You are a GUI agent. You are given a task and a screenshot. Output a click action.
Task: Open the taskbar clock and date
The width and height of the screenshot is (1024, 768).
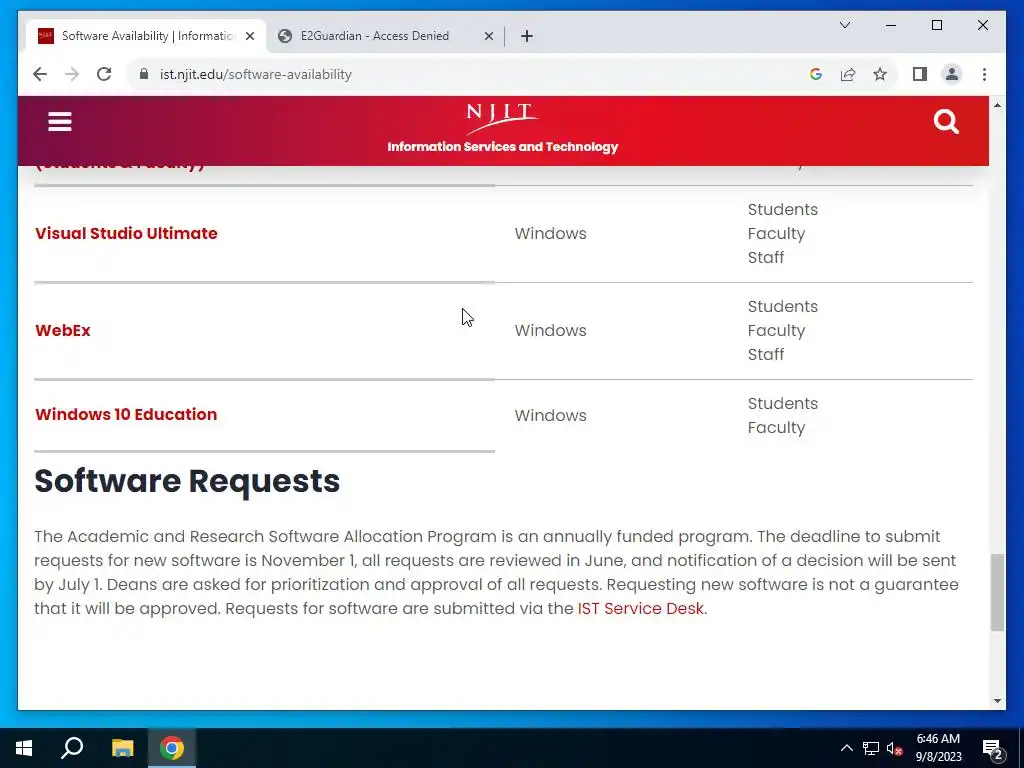[x=938, y=748]
